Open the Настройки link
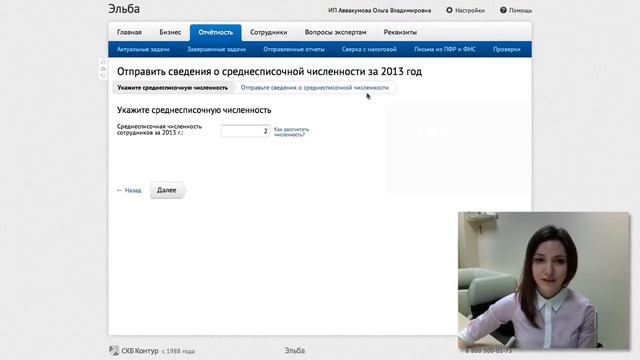This screenshot has height=360, width=640. coord(470,10)
